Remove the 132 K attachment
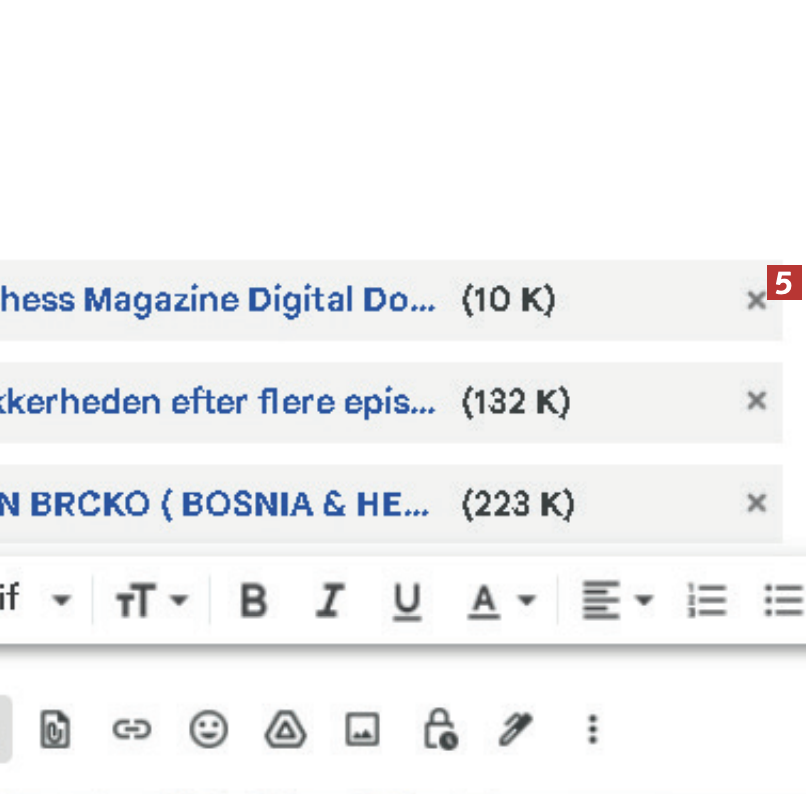Image resolution: width=806 pixels, height=794 pixels. [757, 401]
